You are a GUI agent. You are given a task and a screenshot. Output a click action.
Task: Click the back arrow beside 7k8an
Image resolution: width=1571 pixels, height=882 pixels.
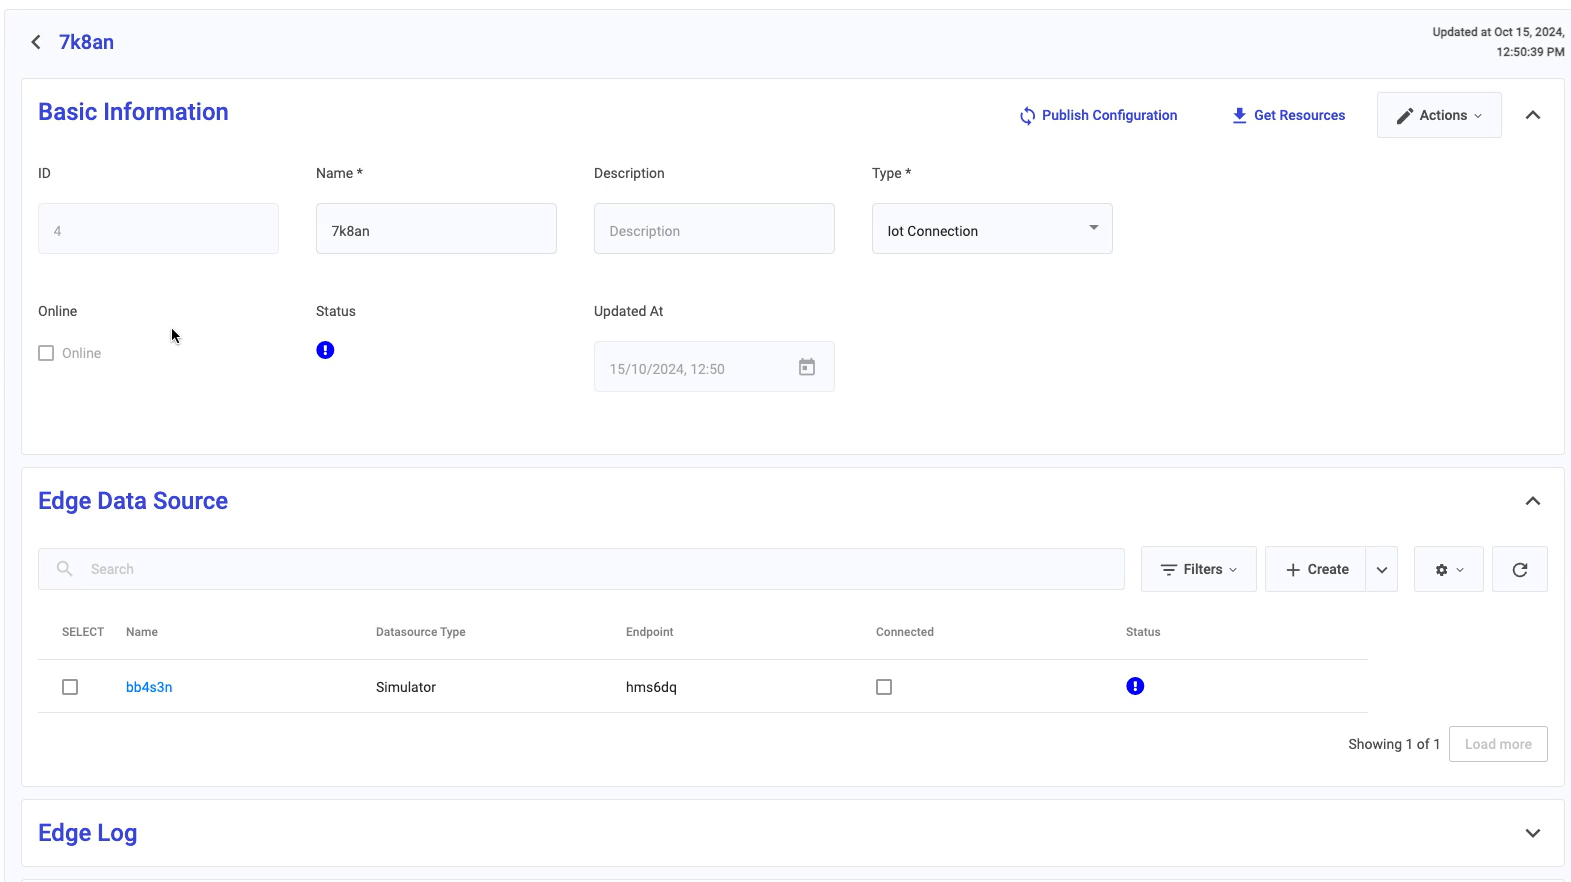point(36,42)
